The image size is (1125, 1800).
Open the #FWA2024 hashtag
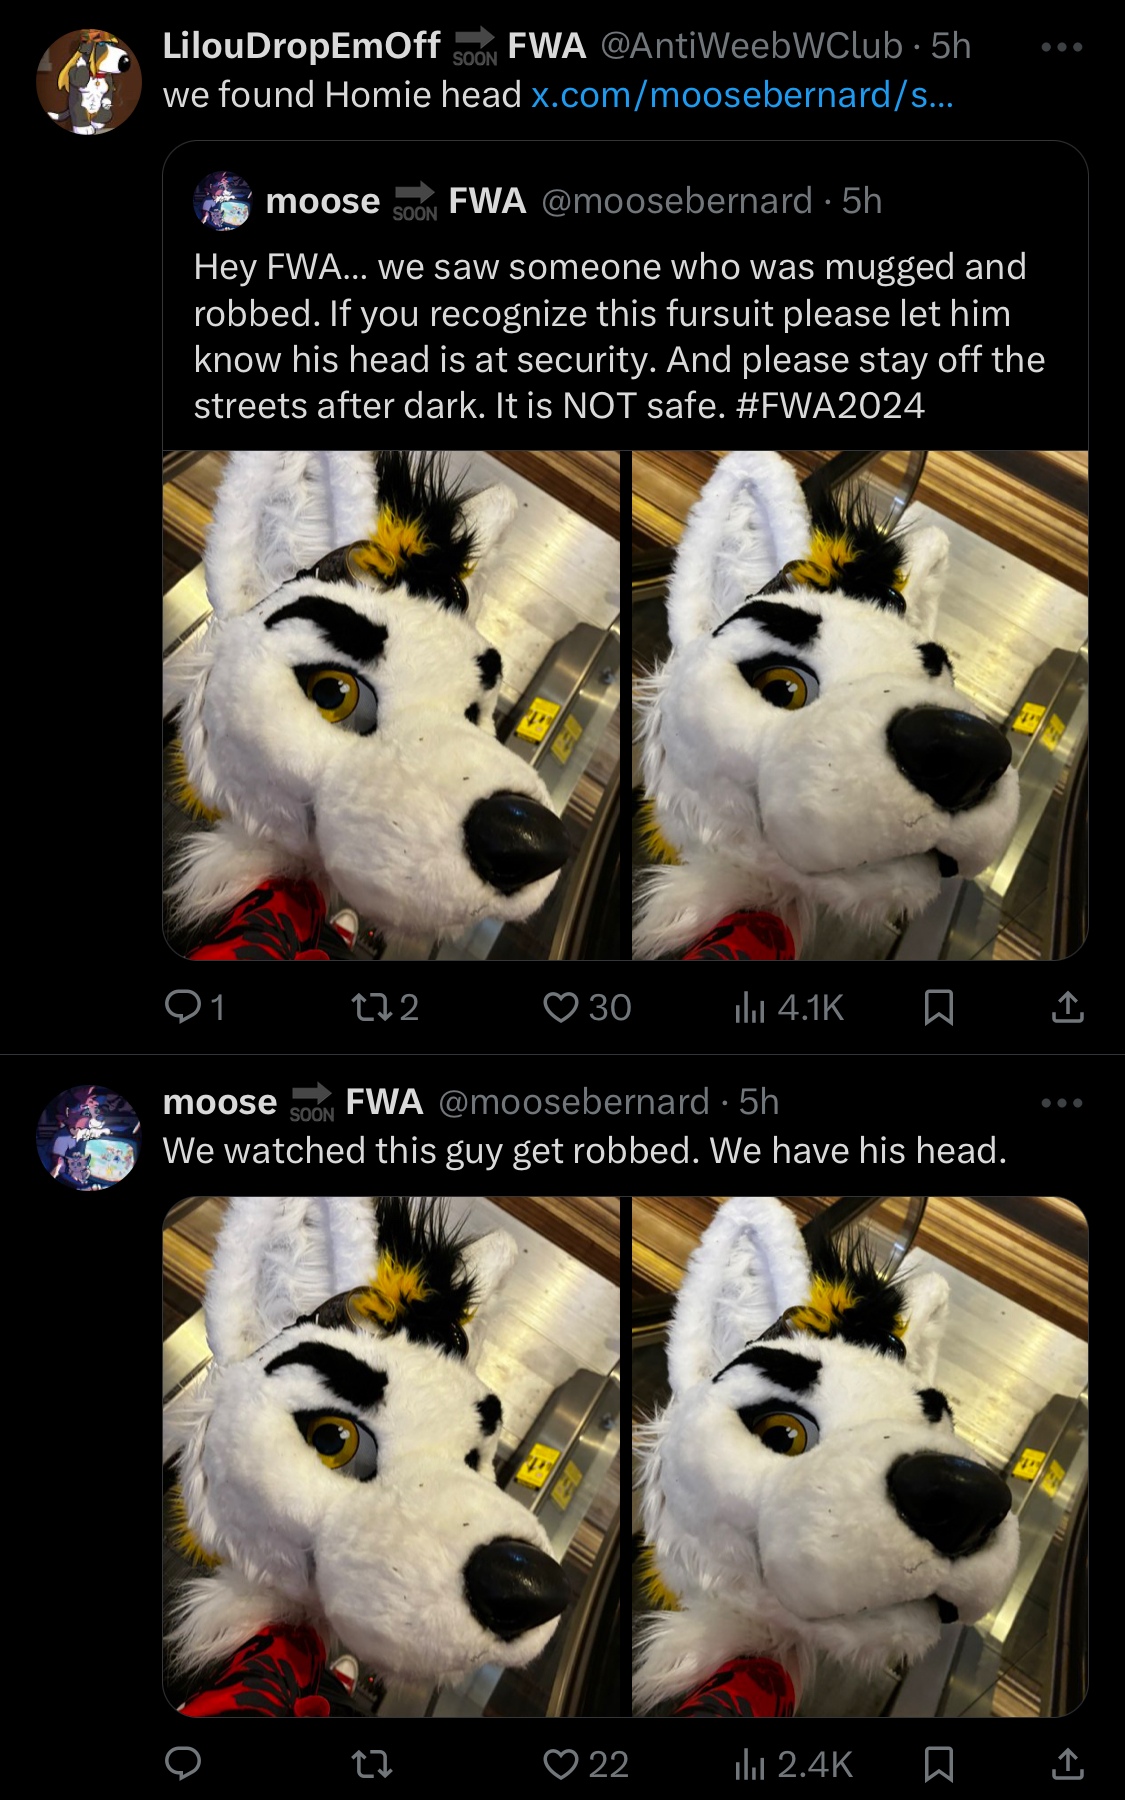[830, 406]
